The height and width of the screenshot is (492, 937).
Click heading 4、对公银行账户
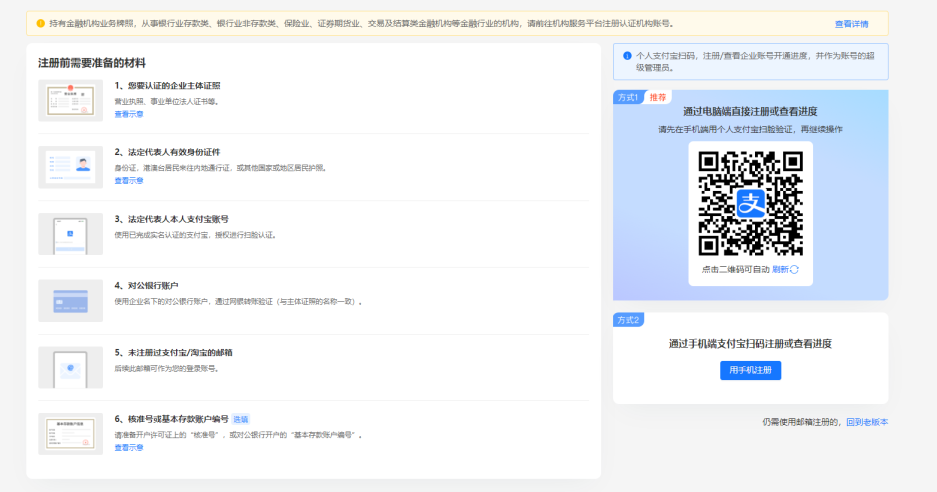tap(146, 286)
